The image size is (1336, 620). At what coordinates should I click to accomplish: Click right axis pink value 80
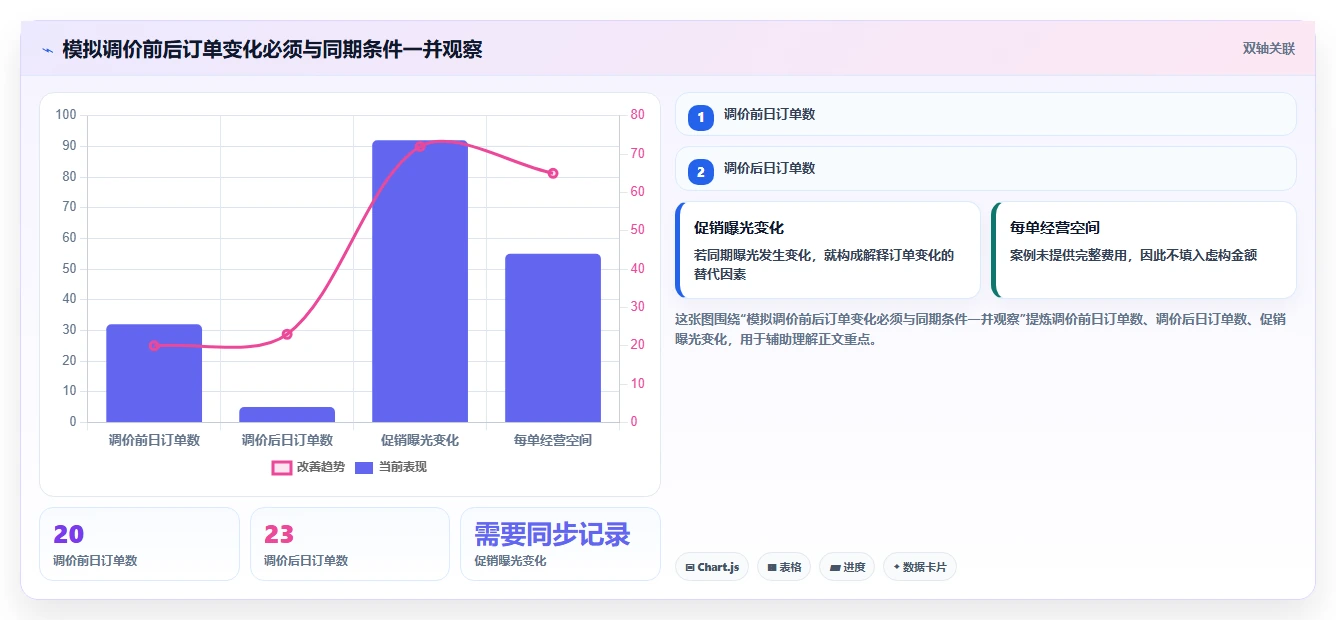click(638, 115)
